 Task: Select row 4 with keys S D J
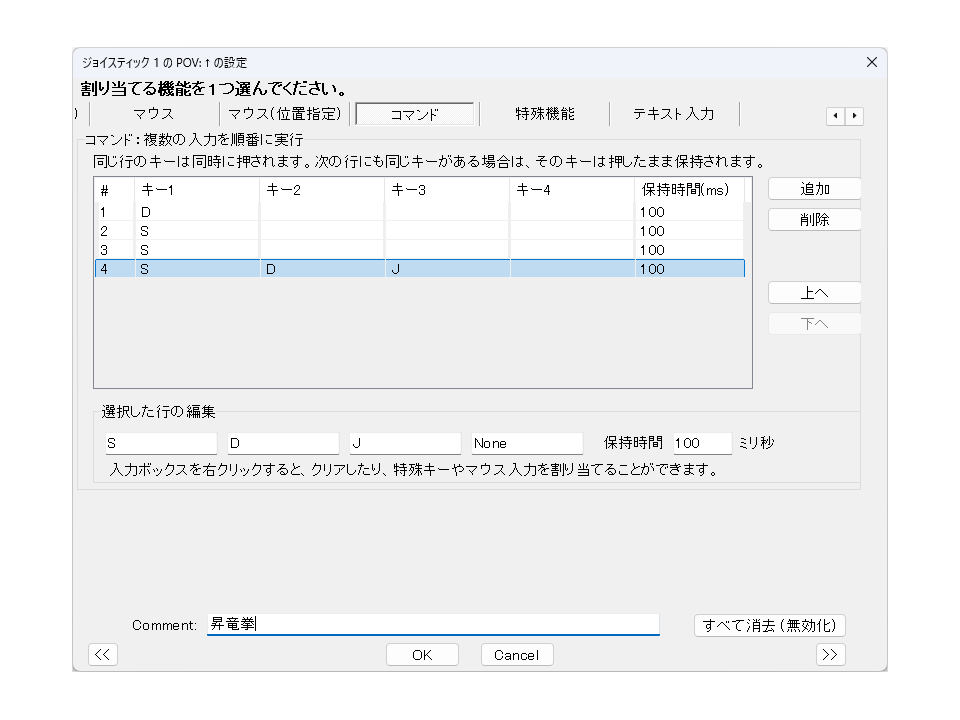coord(419,269)
